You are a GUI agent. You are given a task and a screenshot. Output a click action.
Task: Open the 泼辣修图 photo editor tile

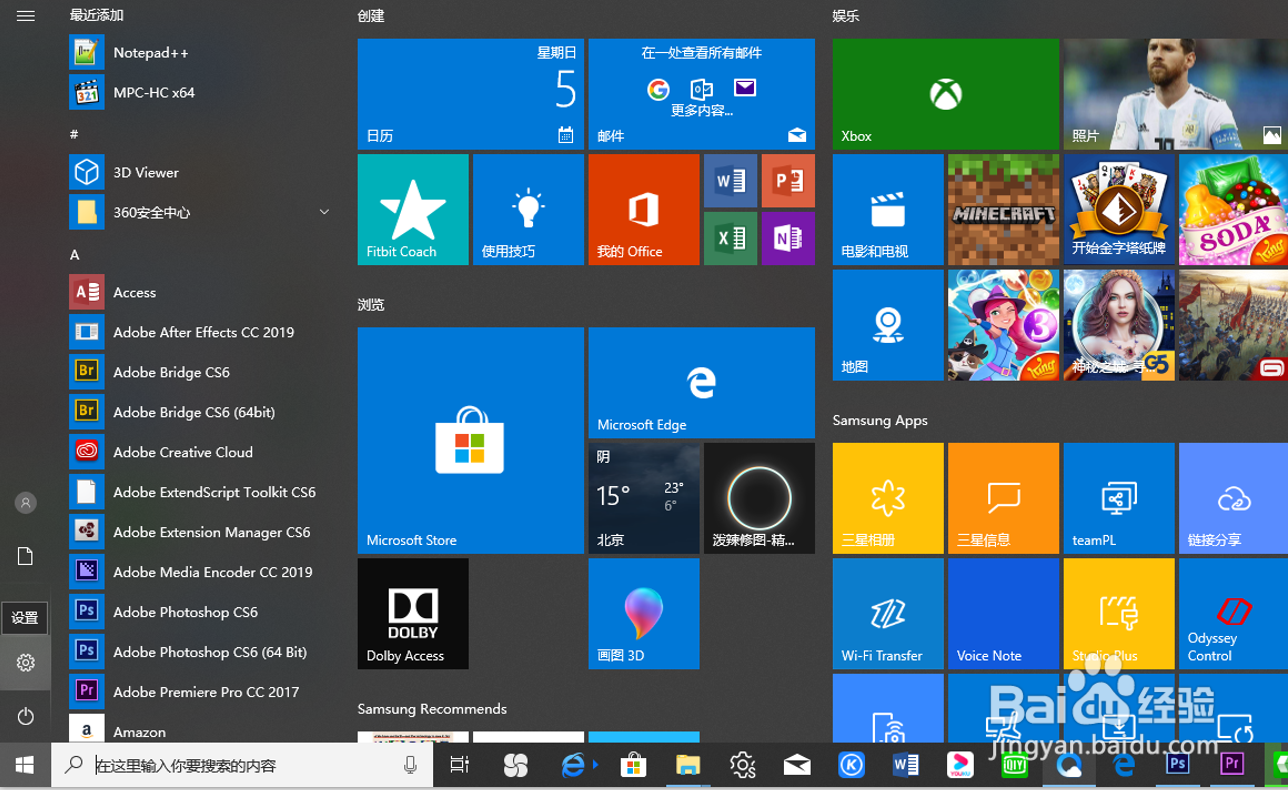pyautogui.click(x=759, y=498)
